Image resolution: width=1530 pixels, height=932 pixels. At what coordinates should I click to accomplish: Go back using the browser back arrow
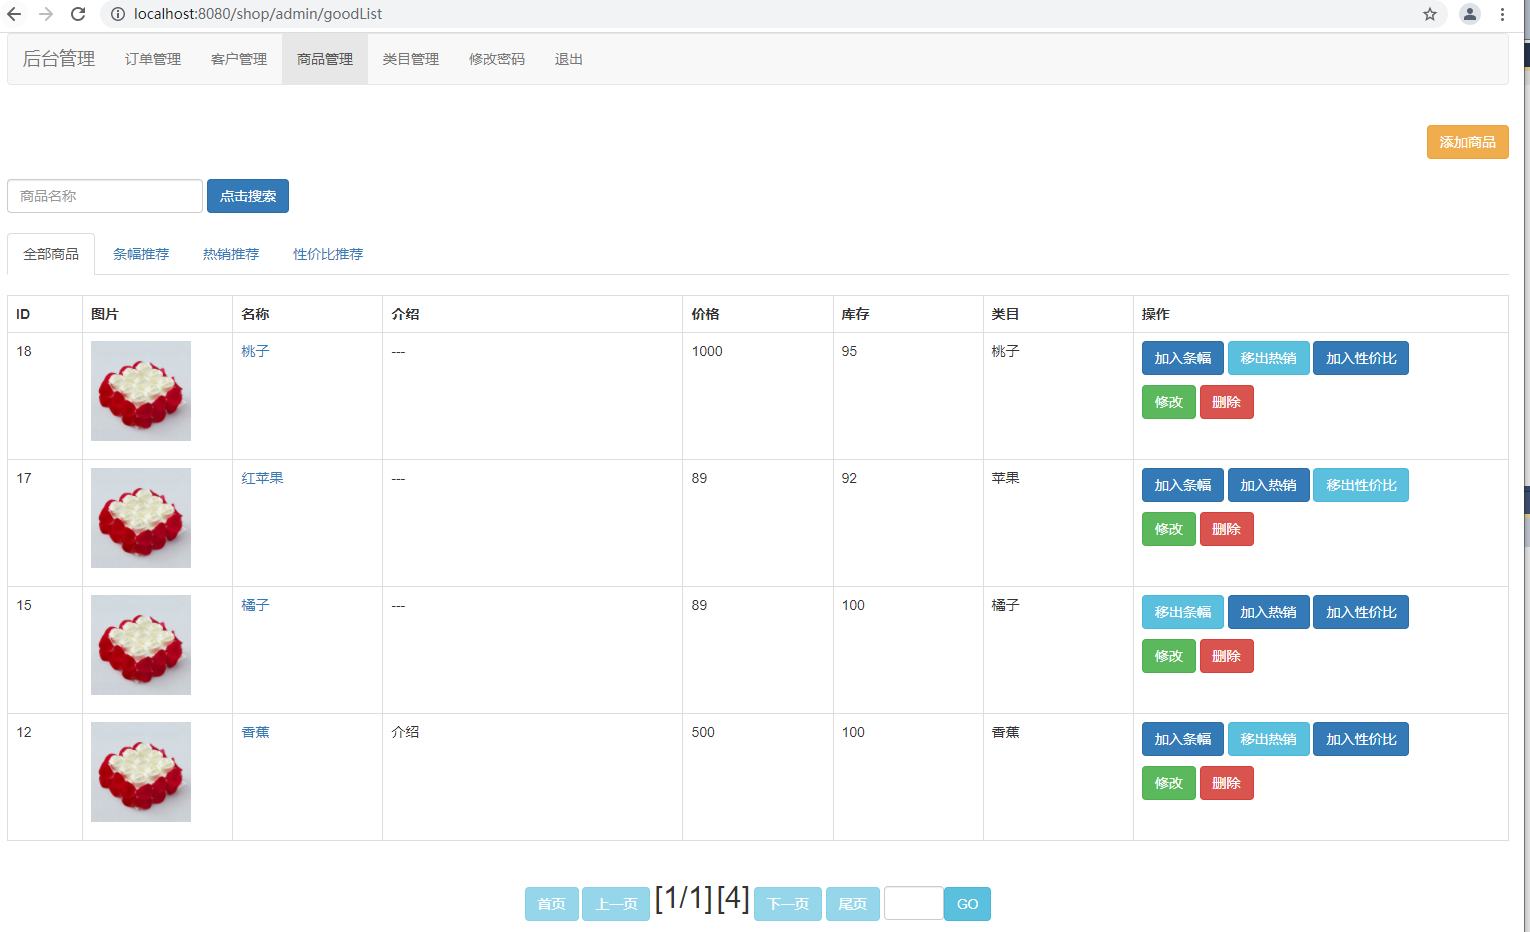(x=14, y=14)
